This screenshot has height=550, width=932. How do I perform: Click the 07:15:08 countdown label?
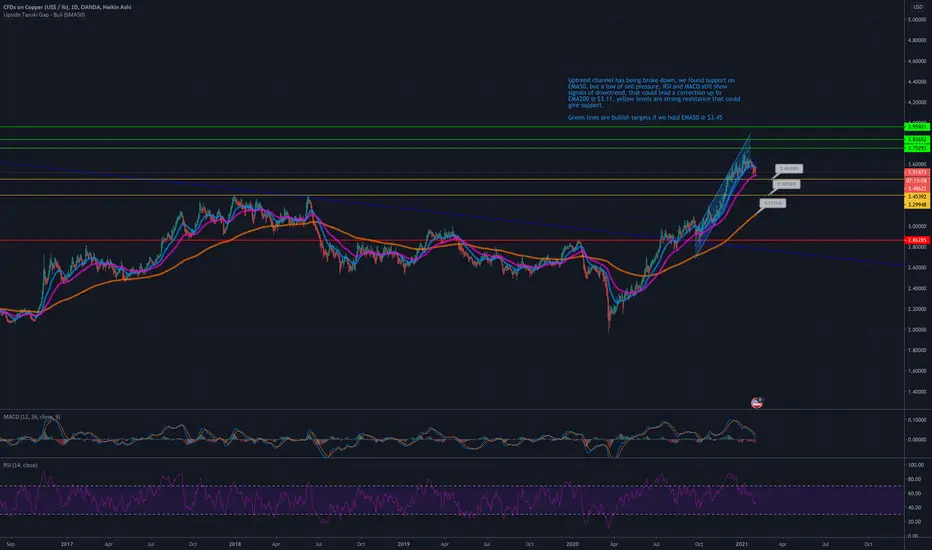(917, 180)
